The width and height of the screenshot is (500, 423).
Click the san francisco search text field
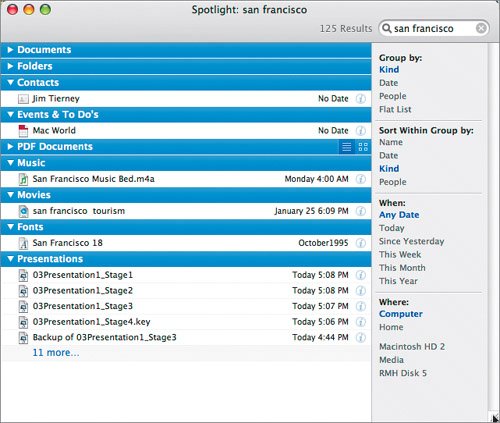tap(433, 28)
